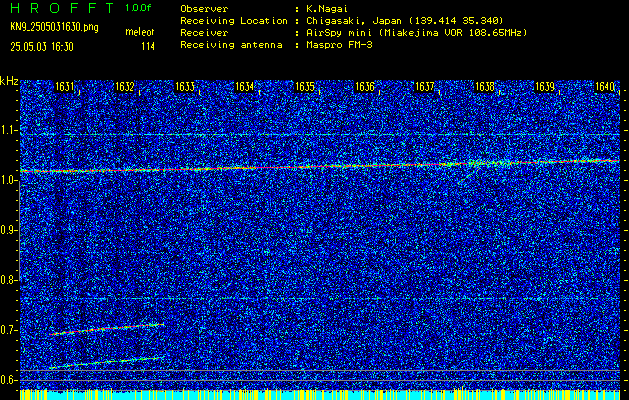This screenshot has width=629, height=400.
Task: Click the meteor count value 114
Action: coord(148,47)
